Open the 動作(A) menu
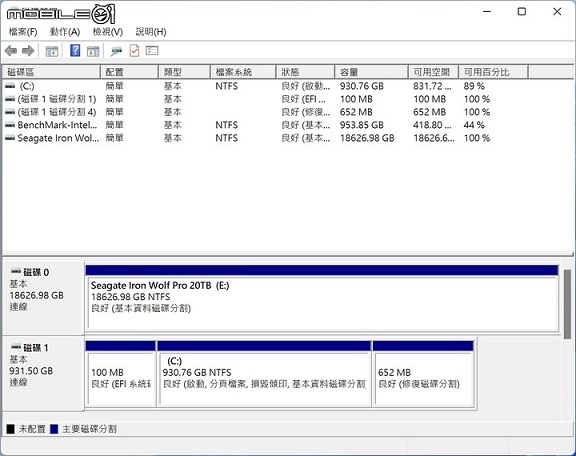The image size is (576, 456). coord(65,32)
